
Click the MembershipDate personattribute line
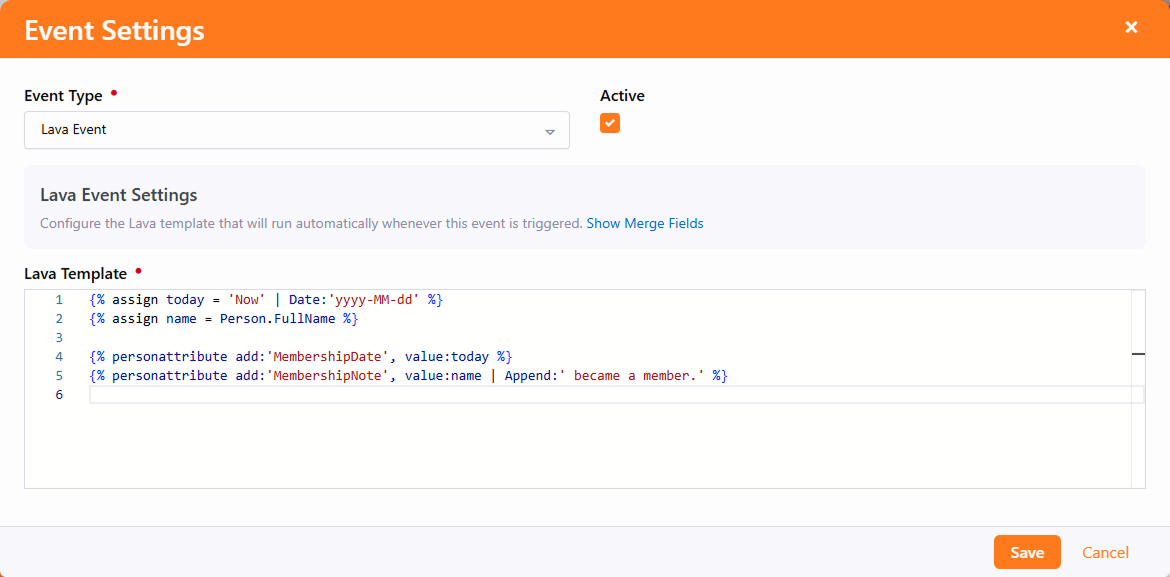click(300, 357)
